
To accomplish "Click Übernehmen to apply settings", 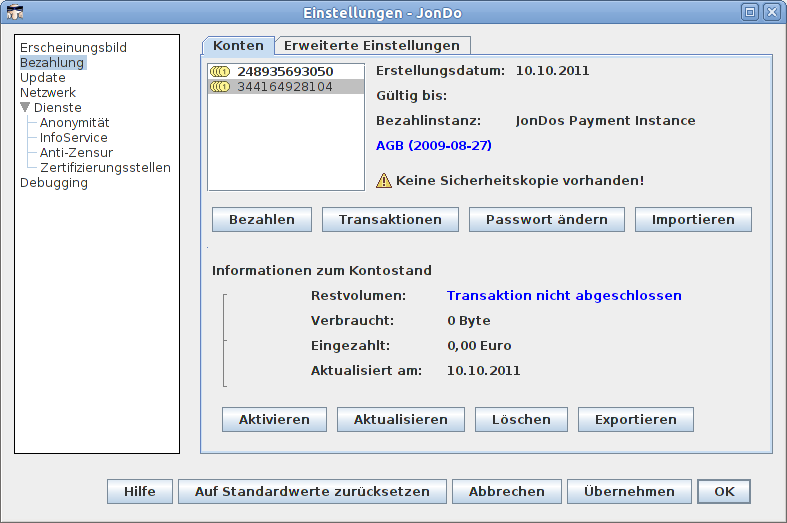I will click(x=629, y=491).
